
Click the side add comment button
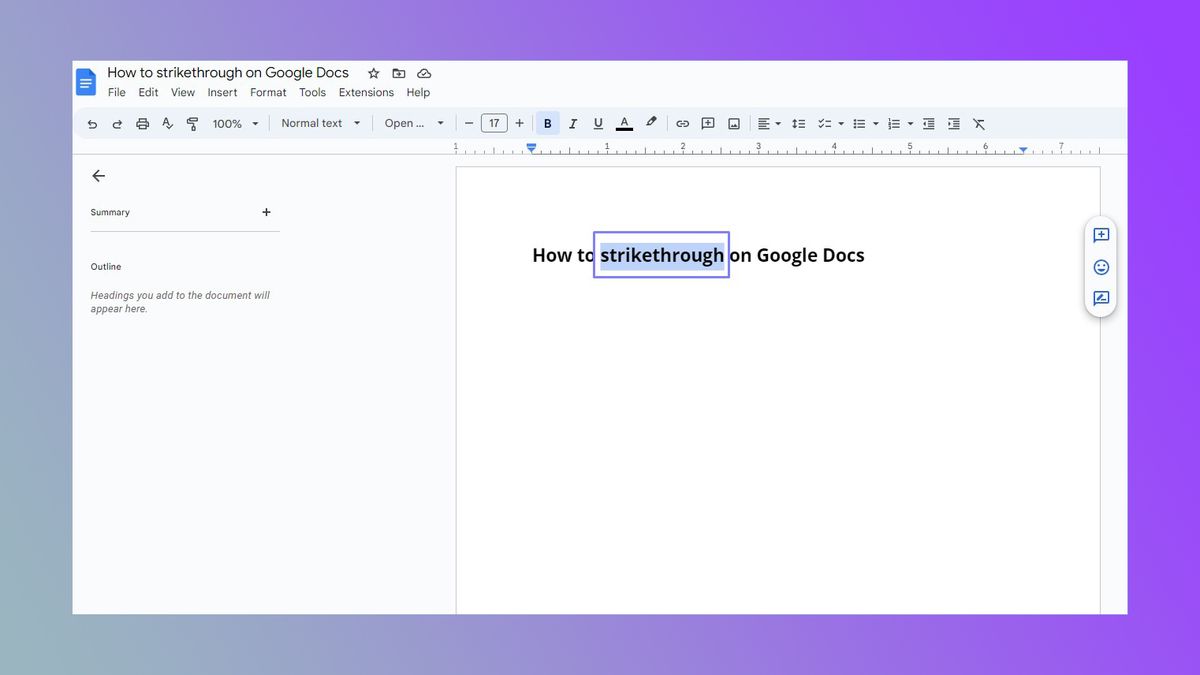pos(1101,236)
